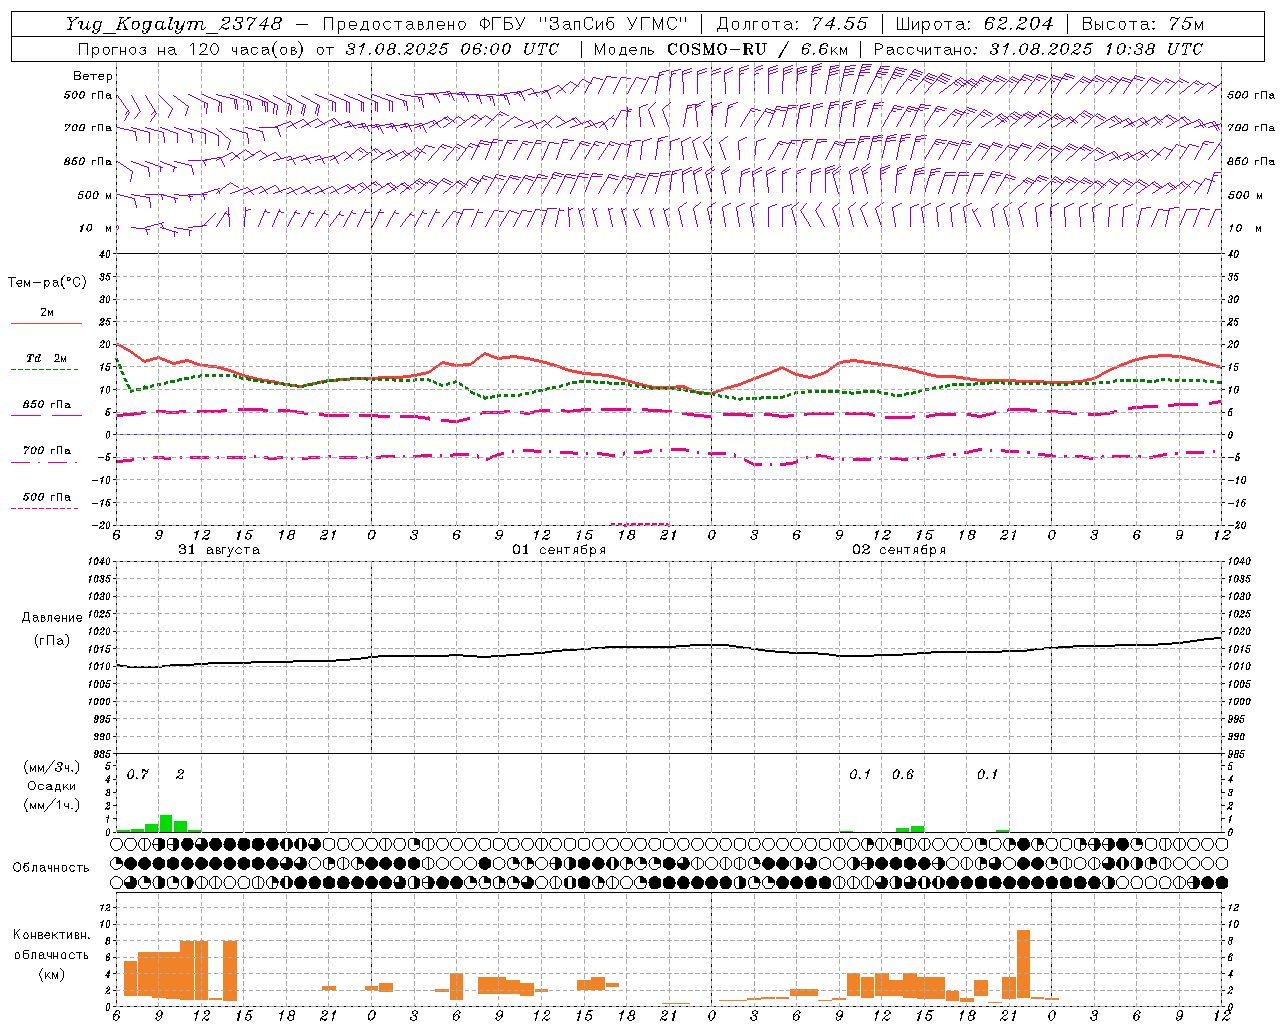Click the 02 сентября date label
Image resolution: width=1280 pixels, height=1024 pixels.
click(899, 550)
